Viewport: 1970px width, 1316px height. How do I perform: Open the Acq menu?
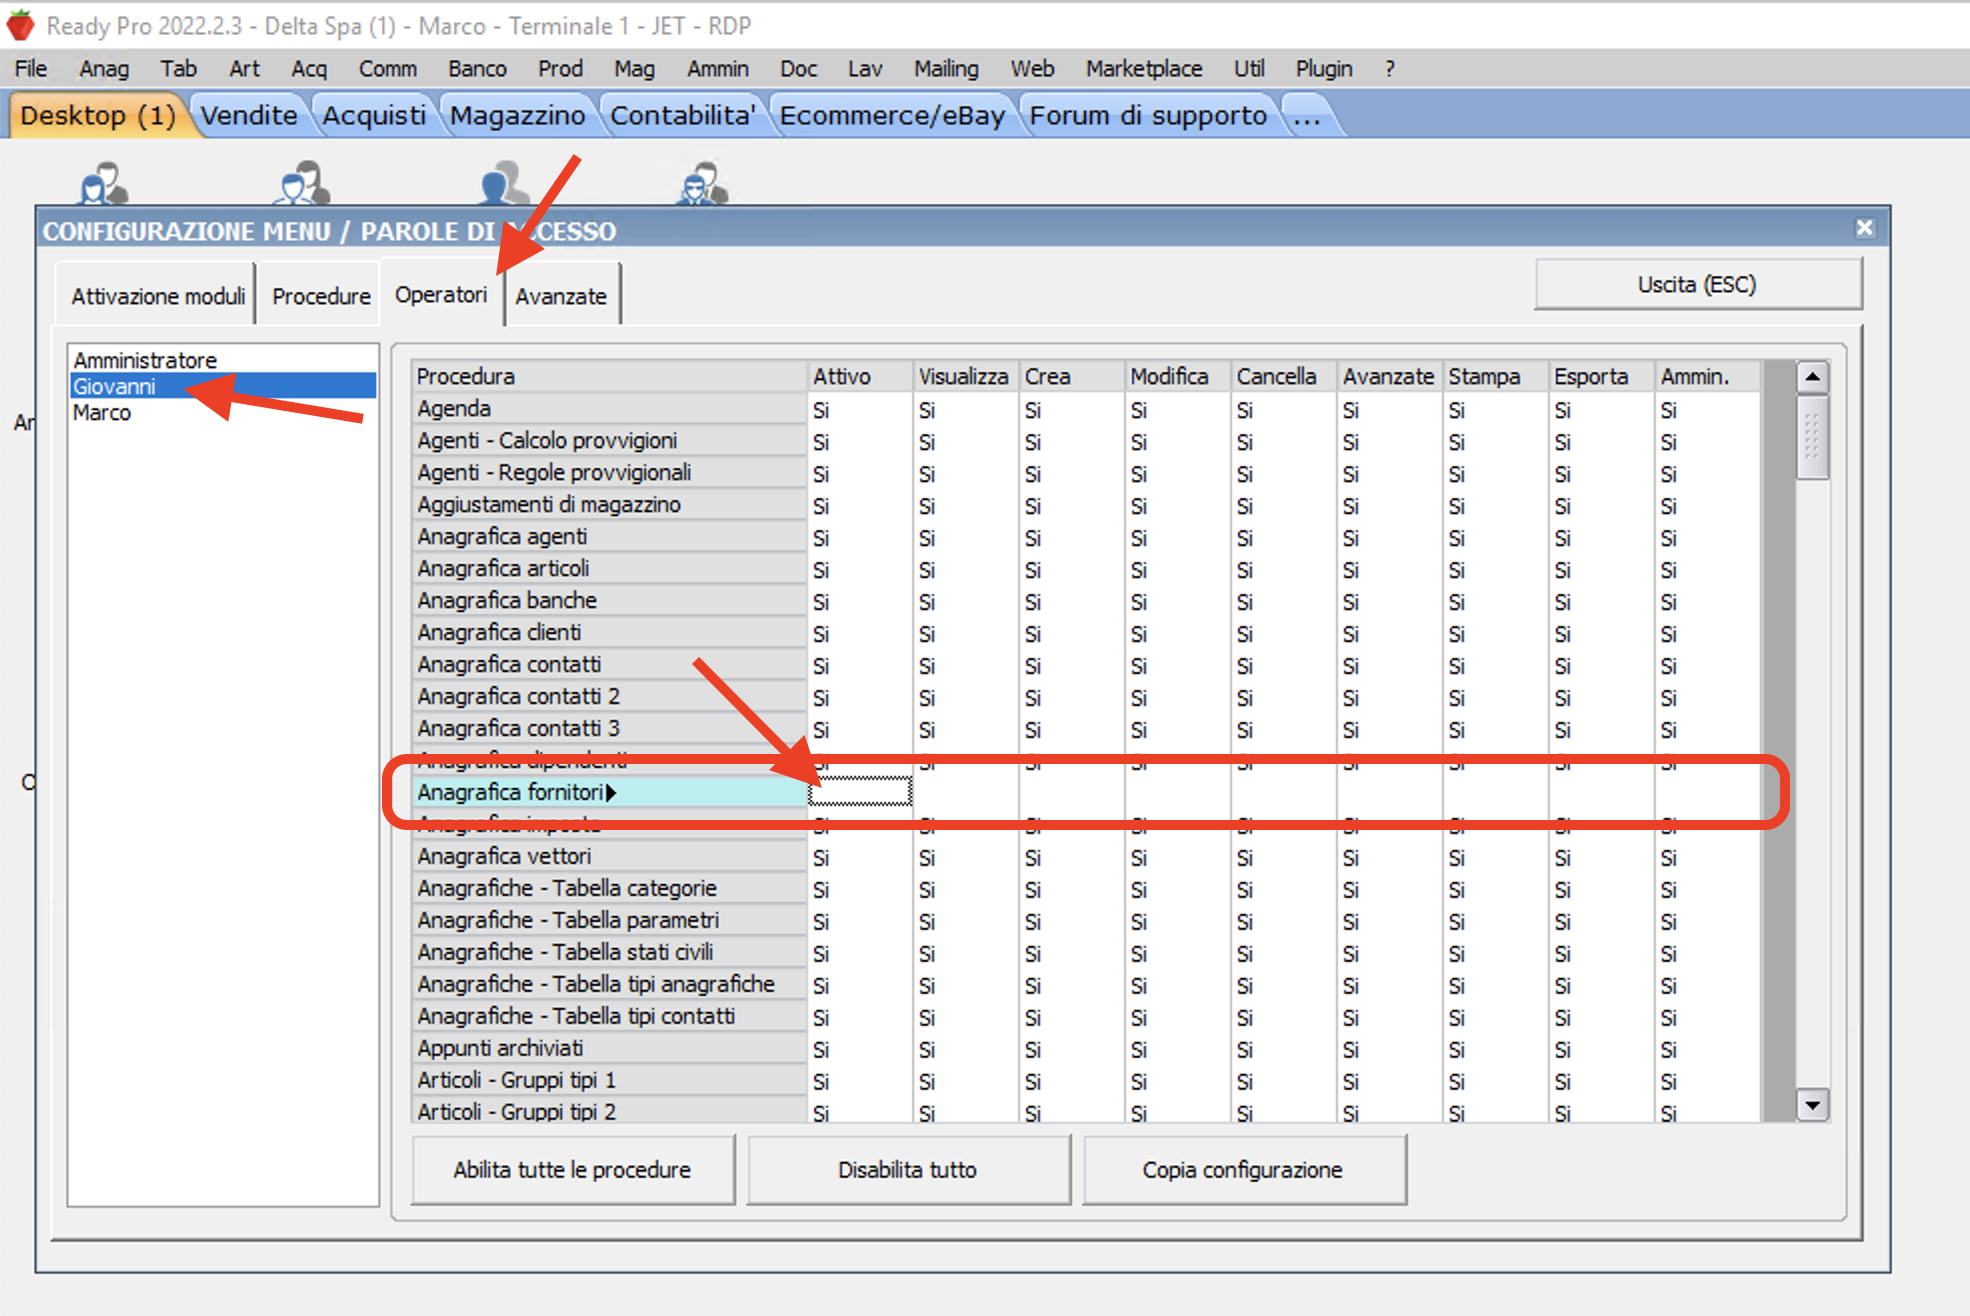pos(309,68)
